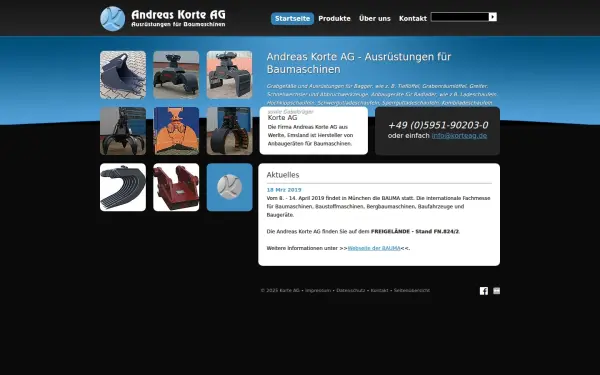Go to Über uns page
The width and height of the screenshot is (600, 375).
[x=375, y=18]
